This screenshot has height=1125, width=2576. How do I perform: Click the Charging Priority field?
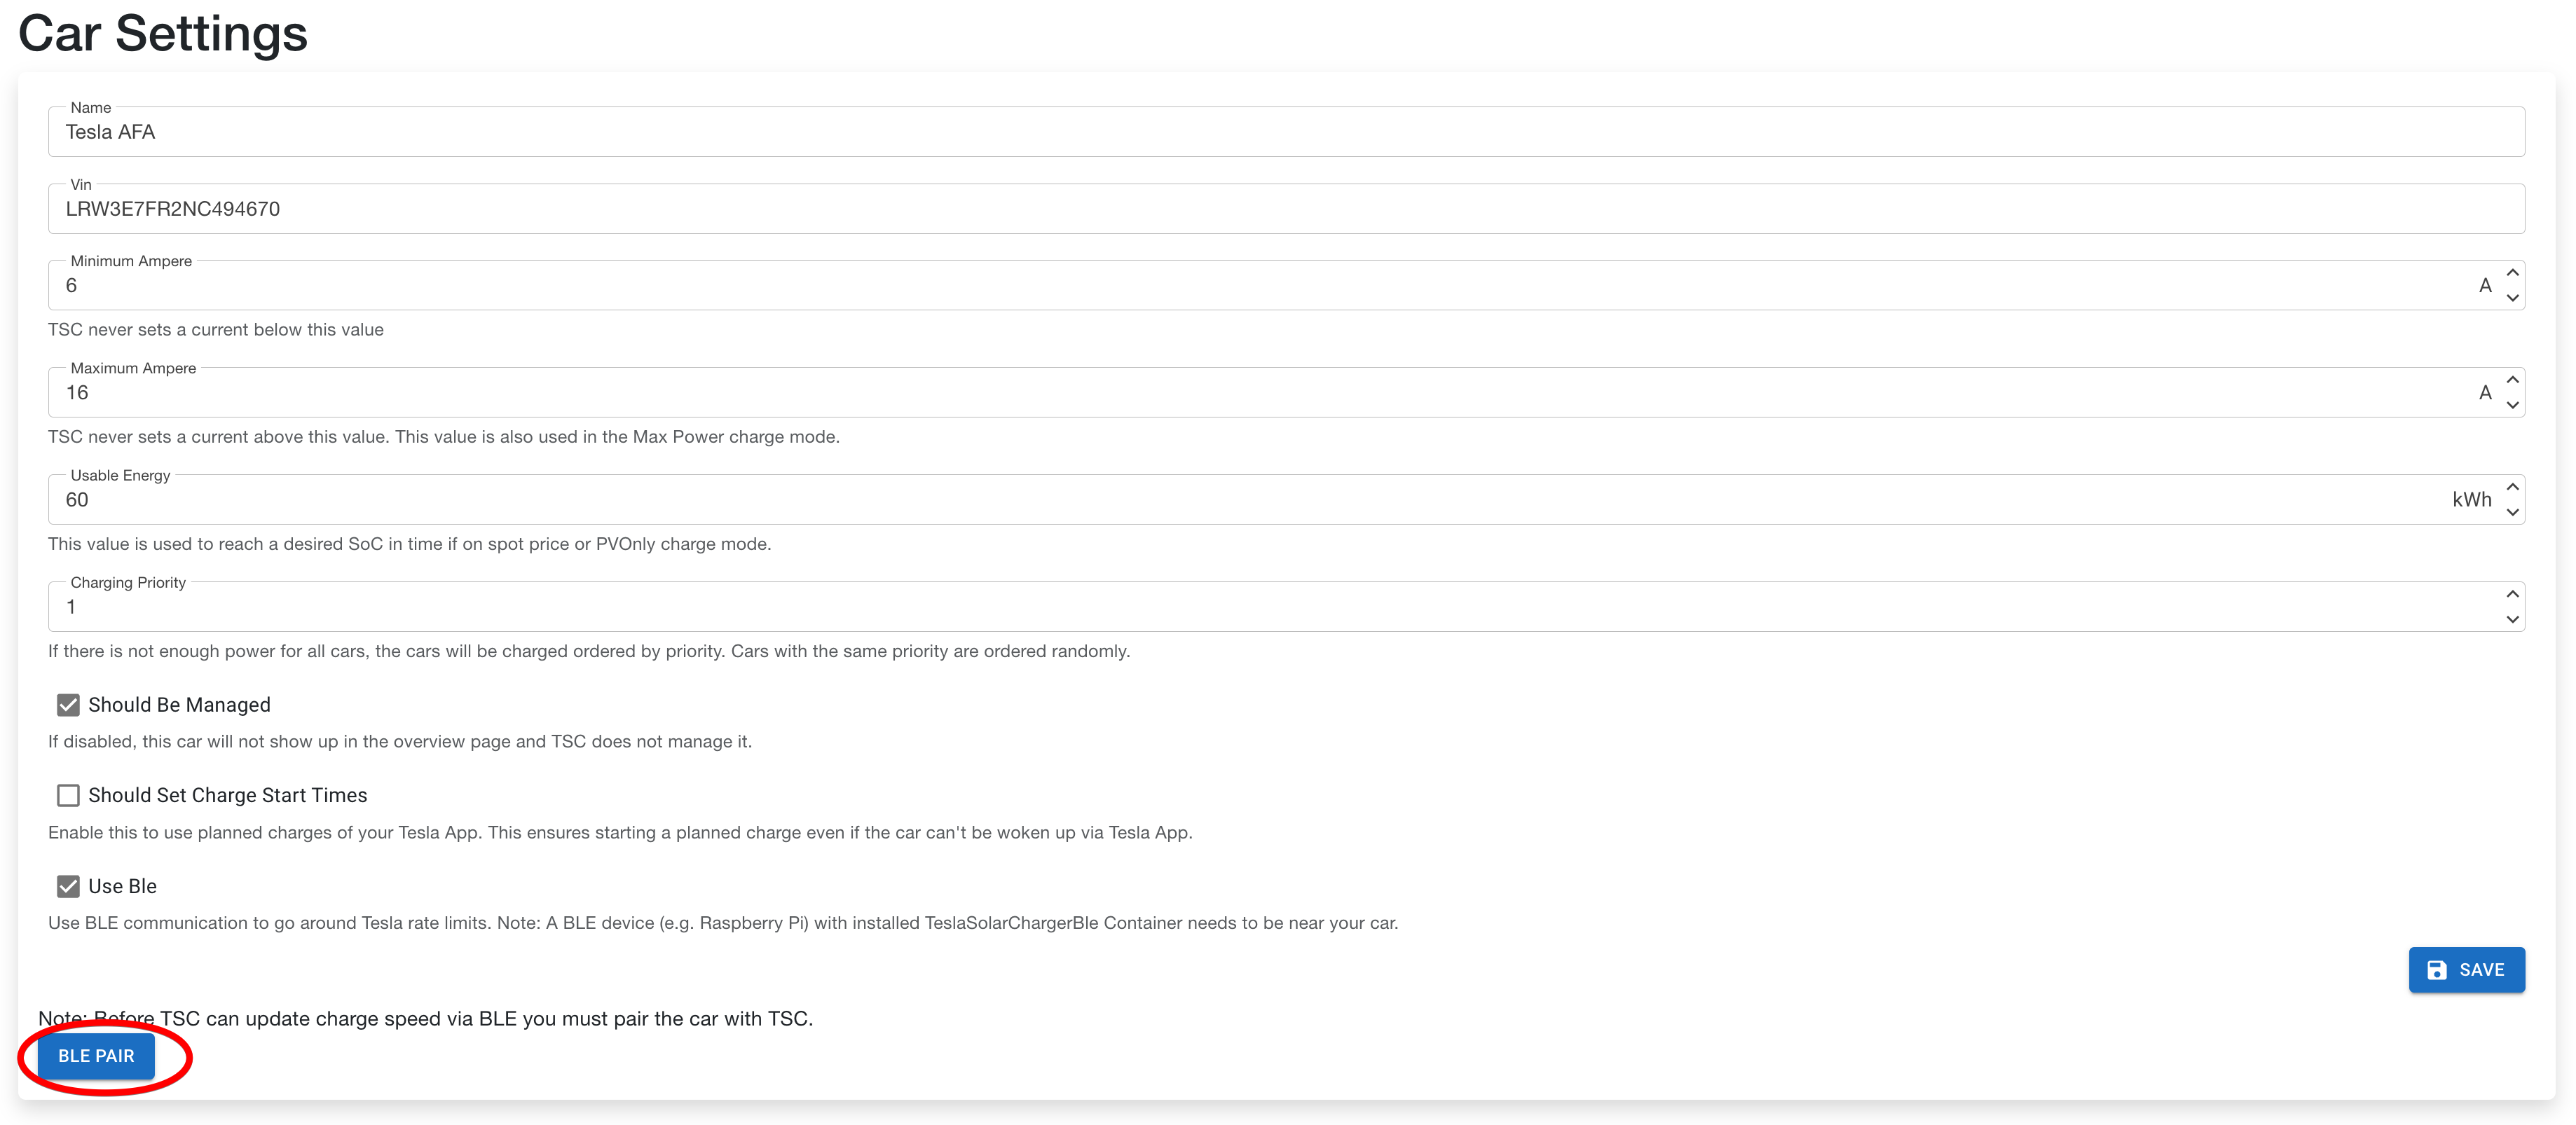click(1286, 607)
